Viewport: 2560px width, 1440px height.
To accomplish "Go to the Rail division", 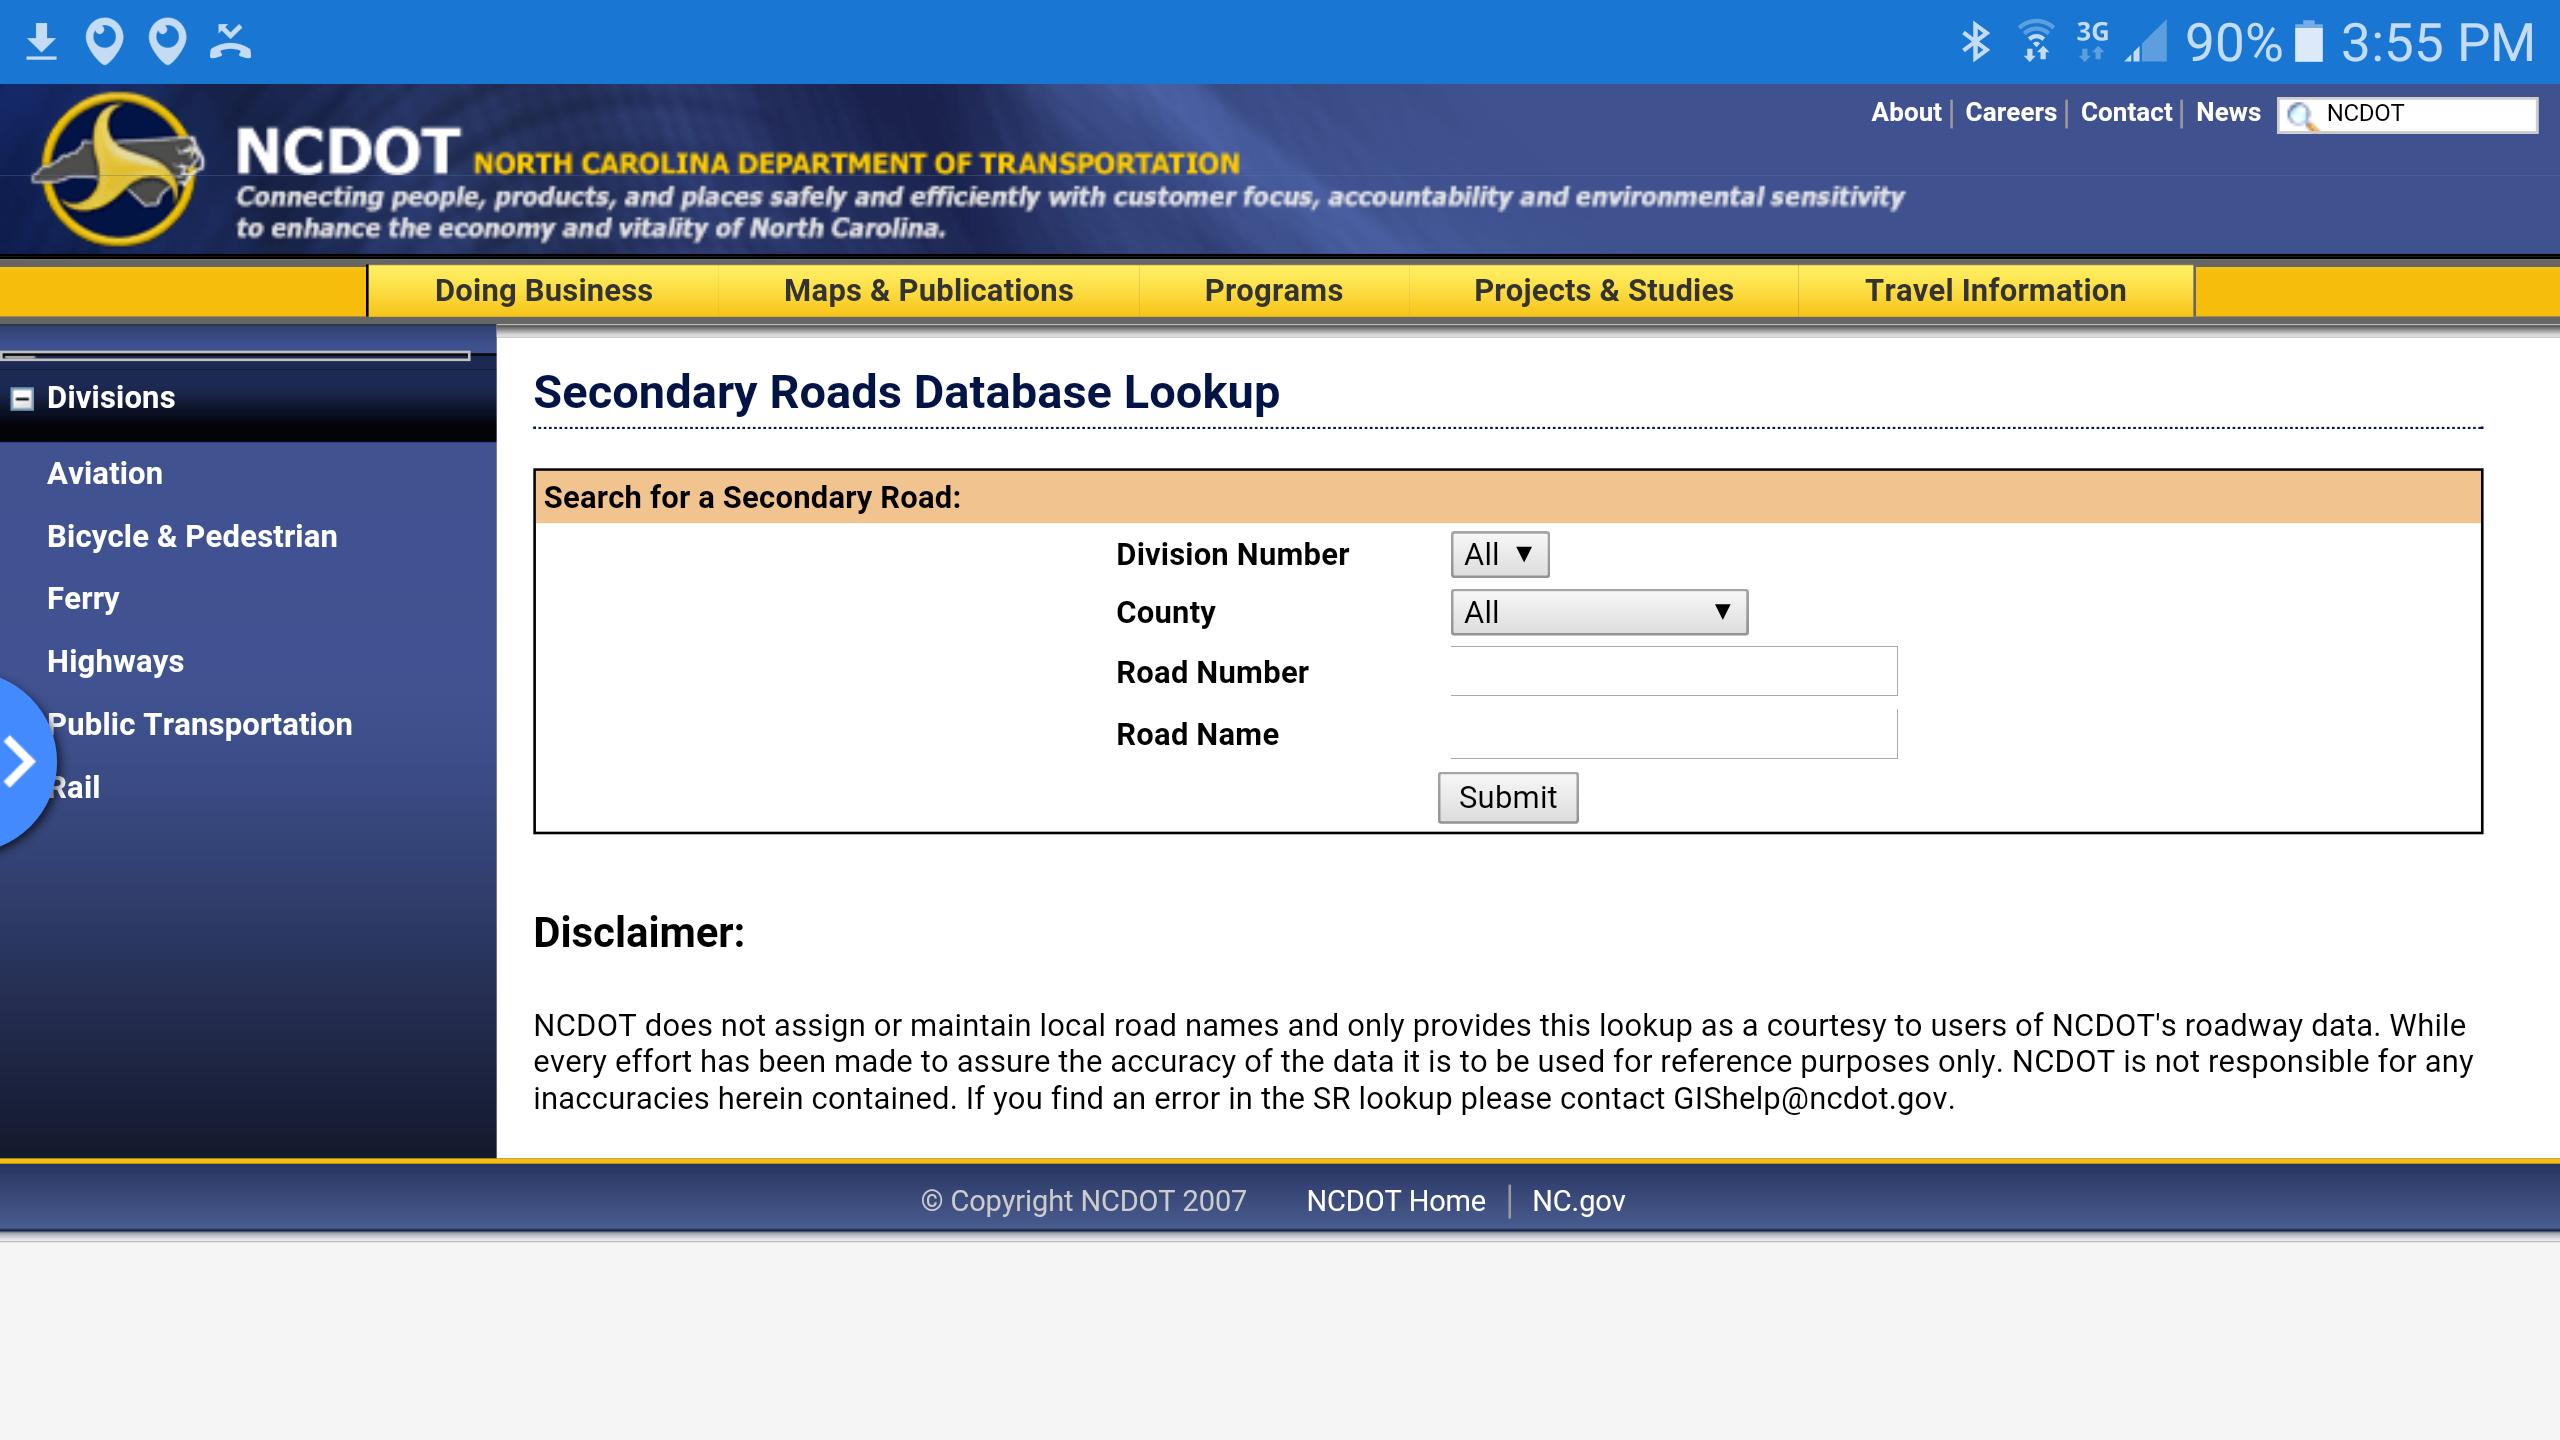I will click(x=75, y=787).
